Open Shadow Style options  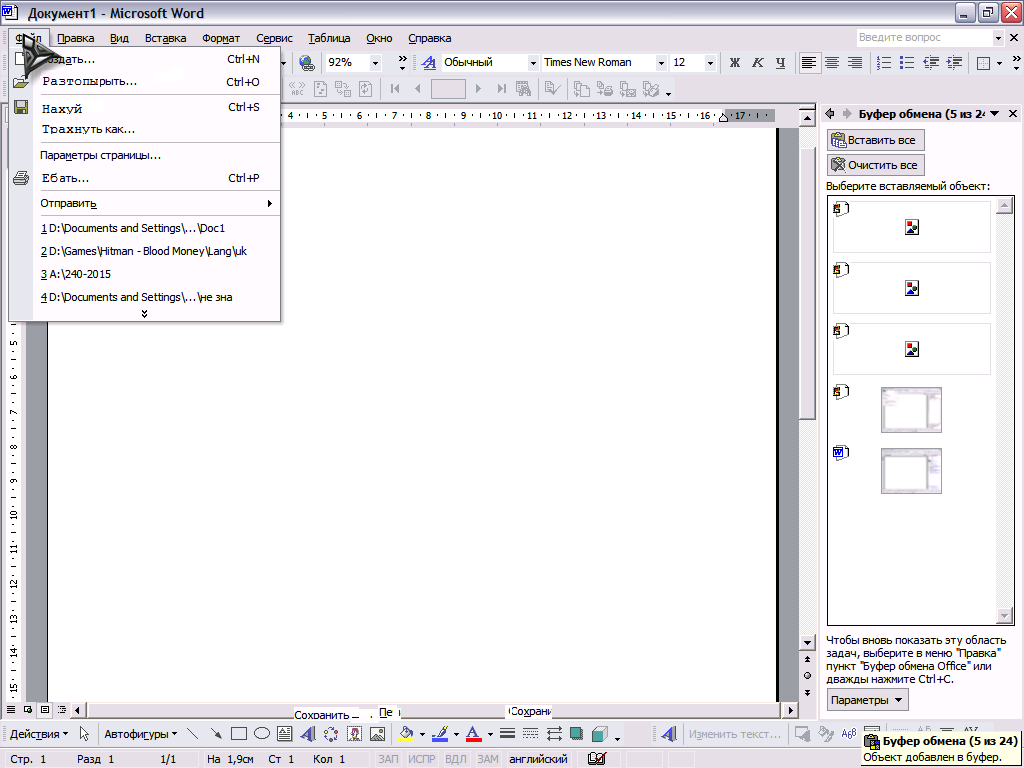tap(577, 734)
